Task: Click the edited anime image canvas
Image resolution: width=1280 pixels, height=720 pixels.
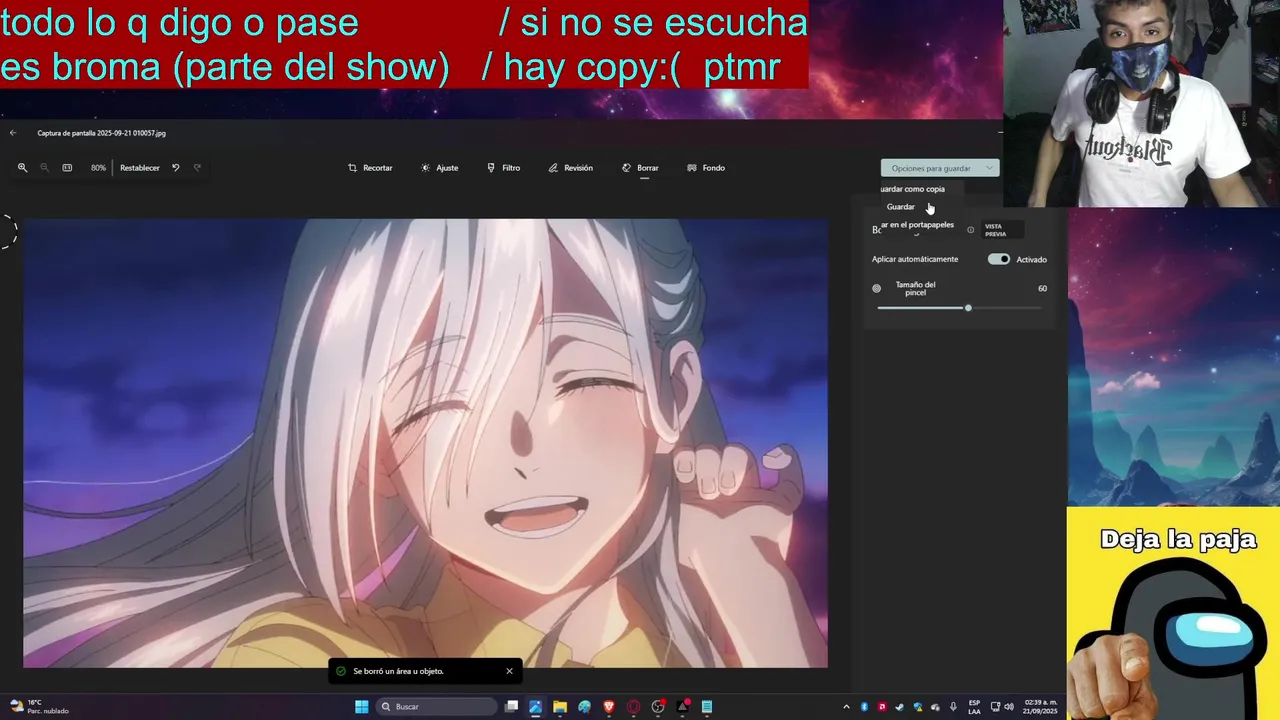Action: click(425, 443)
